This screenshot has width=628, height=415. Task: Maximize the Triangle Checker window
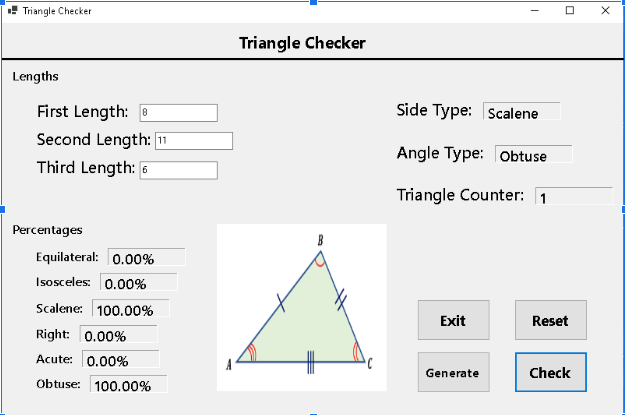pos(570,10)
